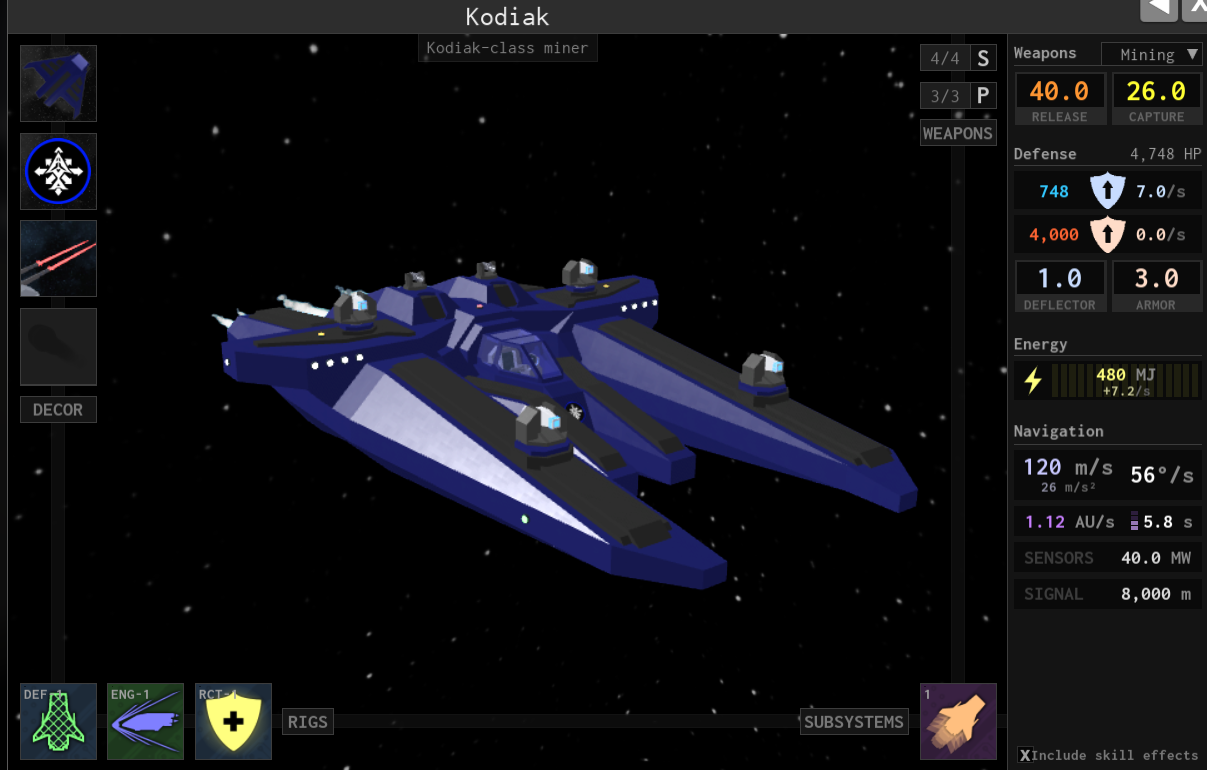Open the RCT-1 yellow shield rig slot
1207x770 pixels.
pyautogui.click(x=233, y=721)
